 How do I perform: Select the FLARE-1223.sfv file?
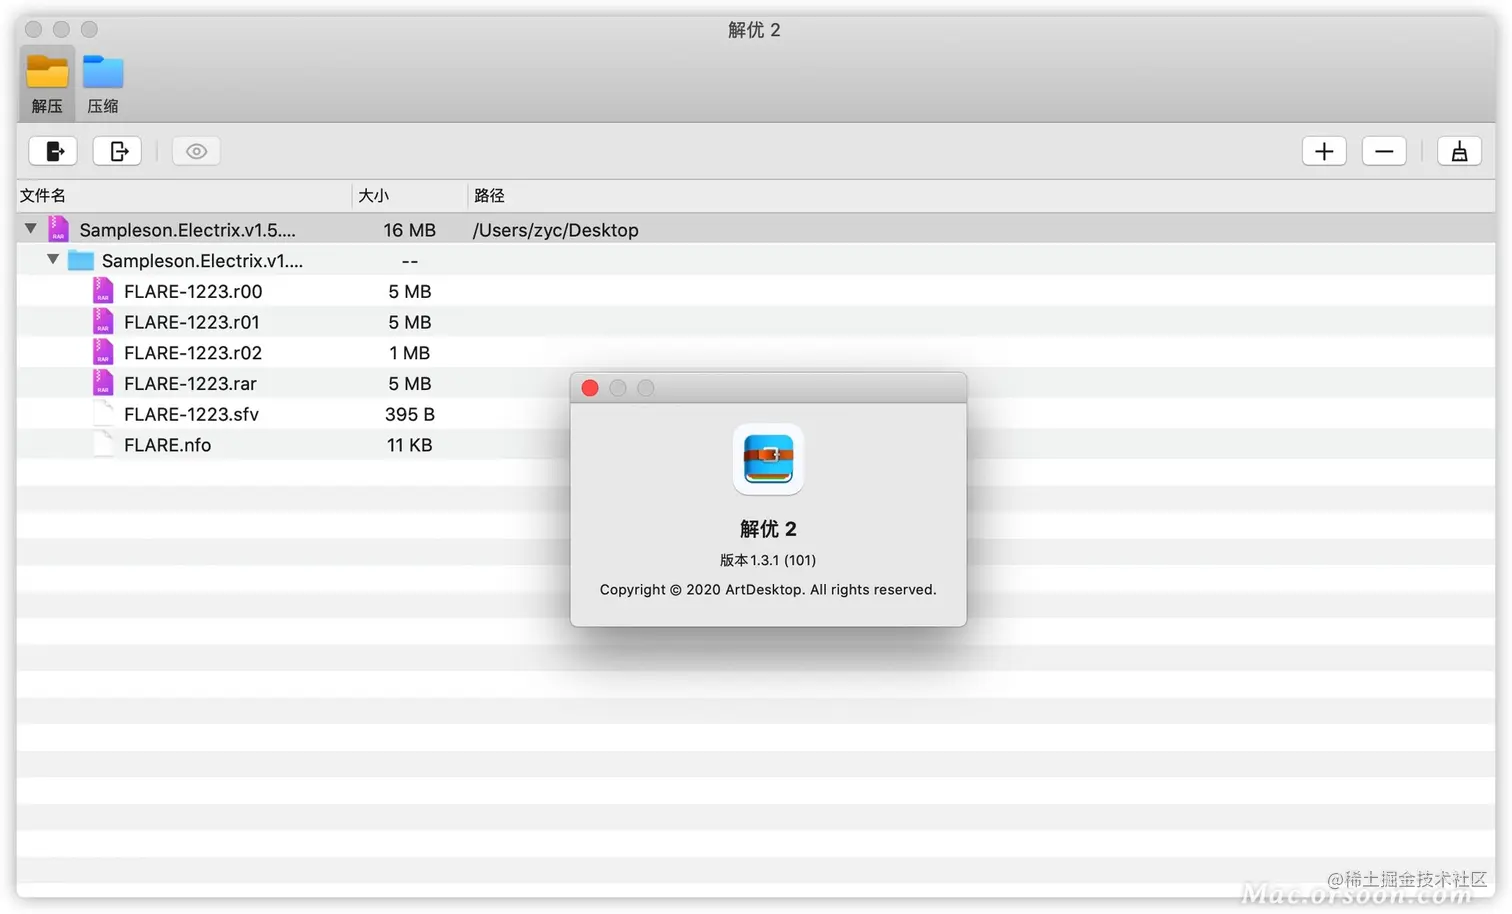756,414
